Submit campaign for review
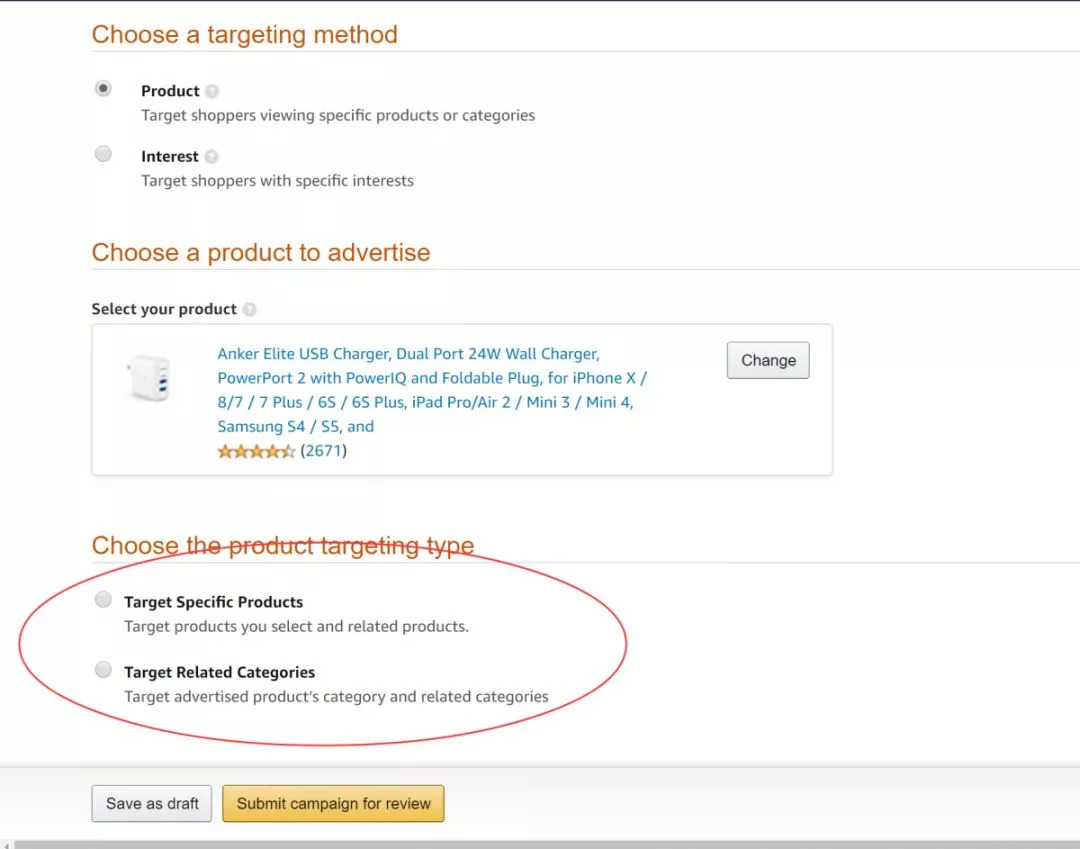 pos(333,804)
